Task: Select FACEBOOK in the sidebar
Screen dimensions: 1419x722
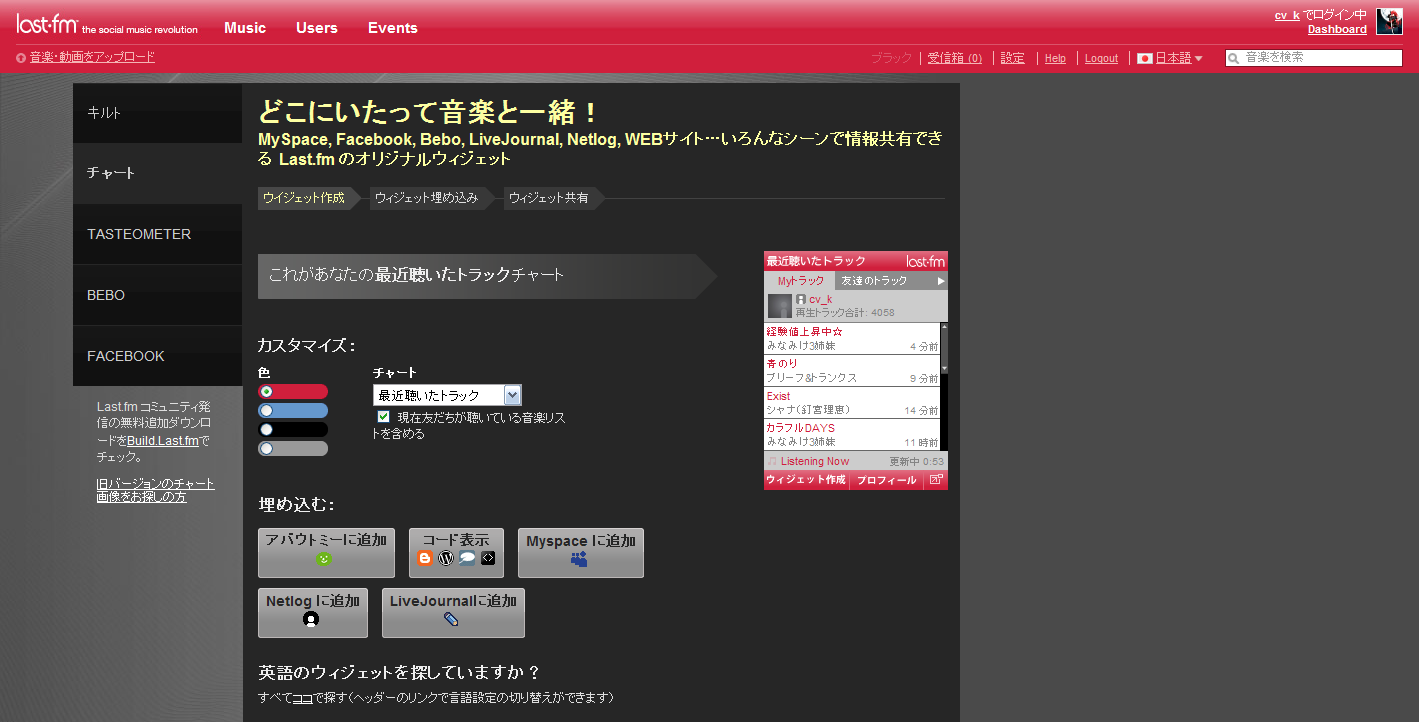Action: [157, 356]
